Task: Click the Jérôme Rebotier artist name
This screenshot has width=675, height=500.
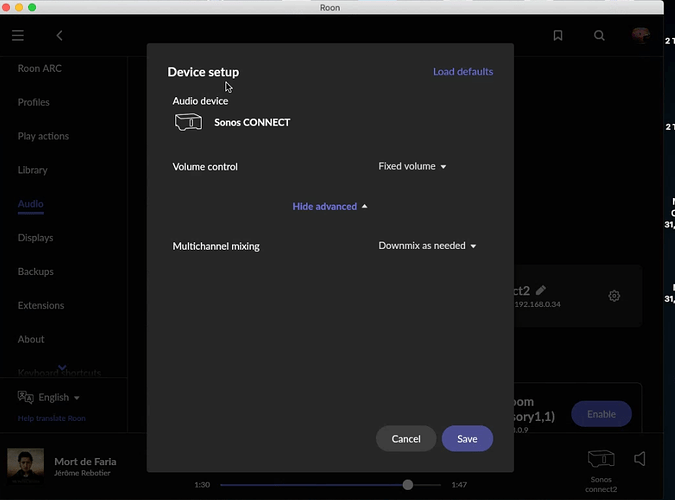Action: (x=82, y=473)
